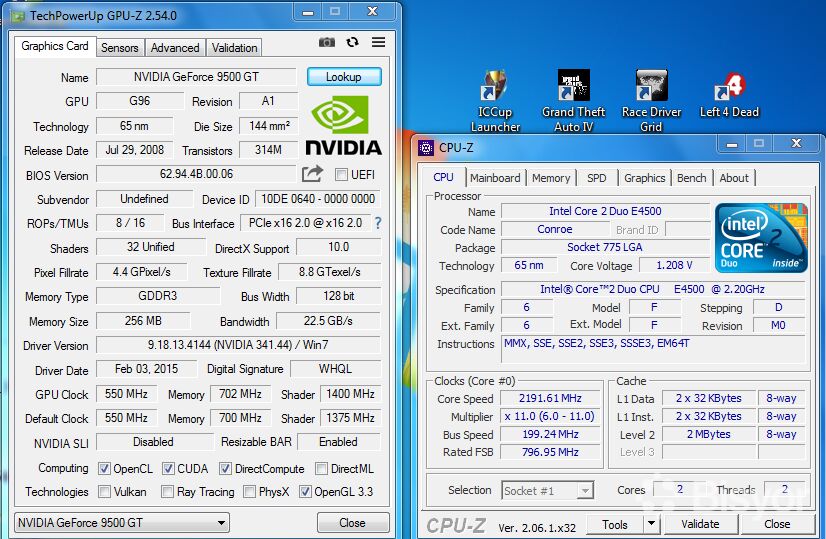Expand the Tools dropdown arrow in CPU-Z
This screenshot has height=539, width=826.
pyautogui.click(x=651, y=524)
